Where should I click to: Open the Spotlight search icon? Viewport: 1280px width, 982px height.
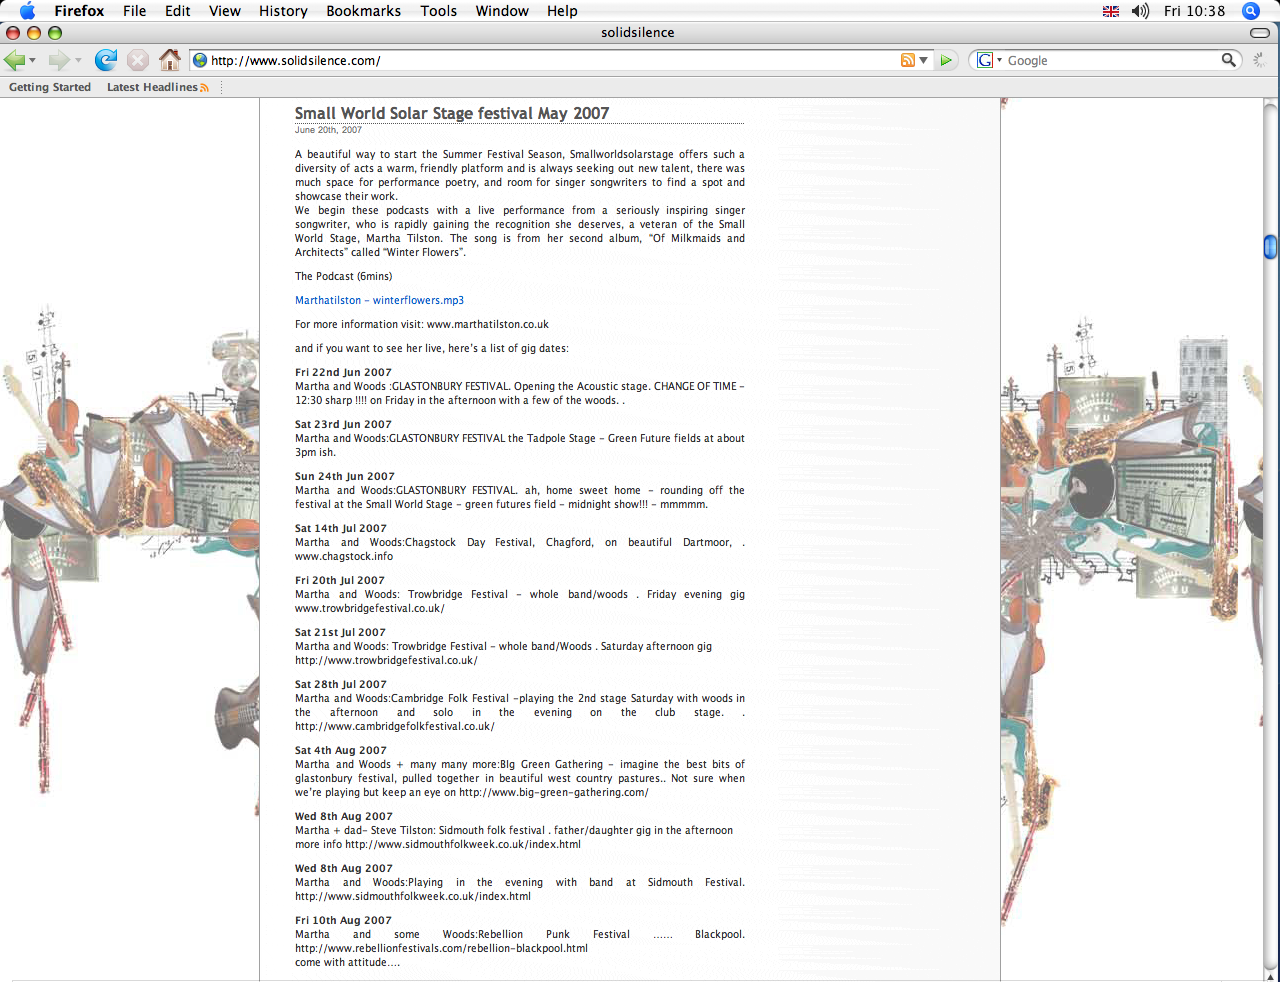[x=1250, y=11]
